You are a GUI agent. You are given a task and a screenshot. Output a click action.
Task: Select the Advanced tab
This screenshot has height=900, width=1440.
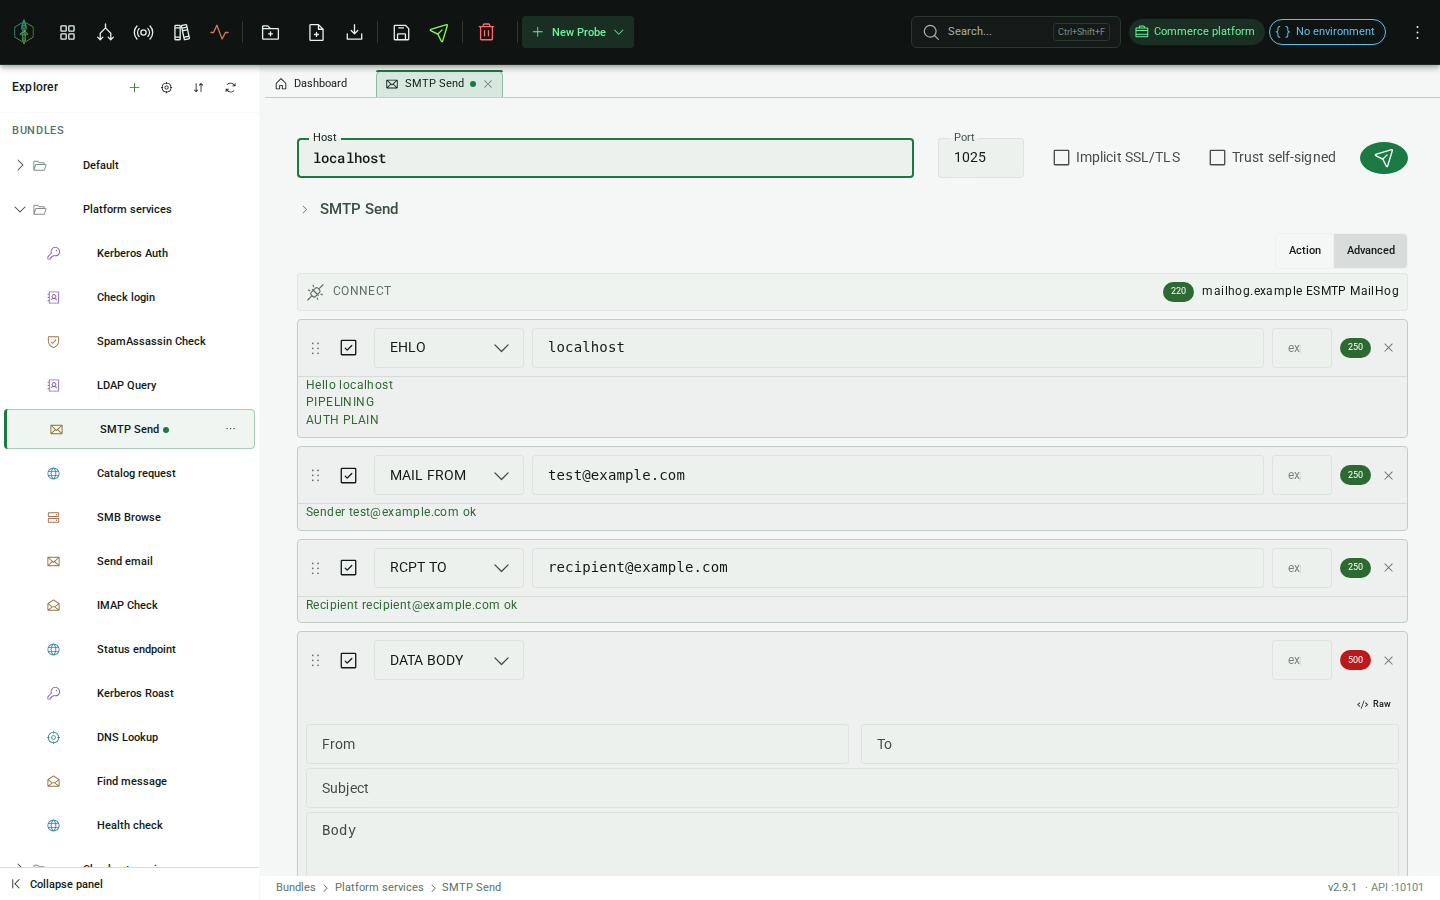click(x=1371, y=251)
